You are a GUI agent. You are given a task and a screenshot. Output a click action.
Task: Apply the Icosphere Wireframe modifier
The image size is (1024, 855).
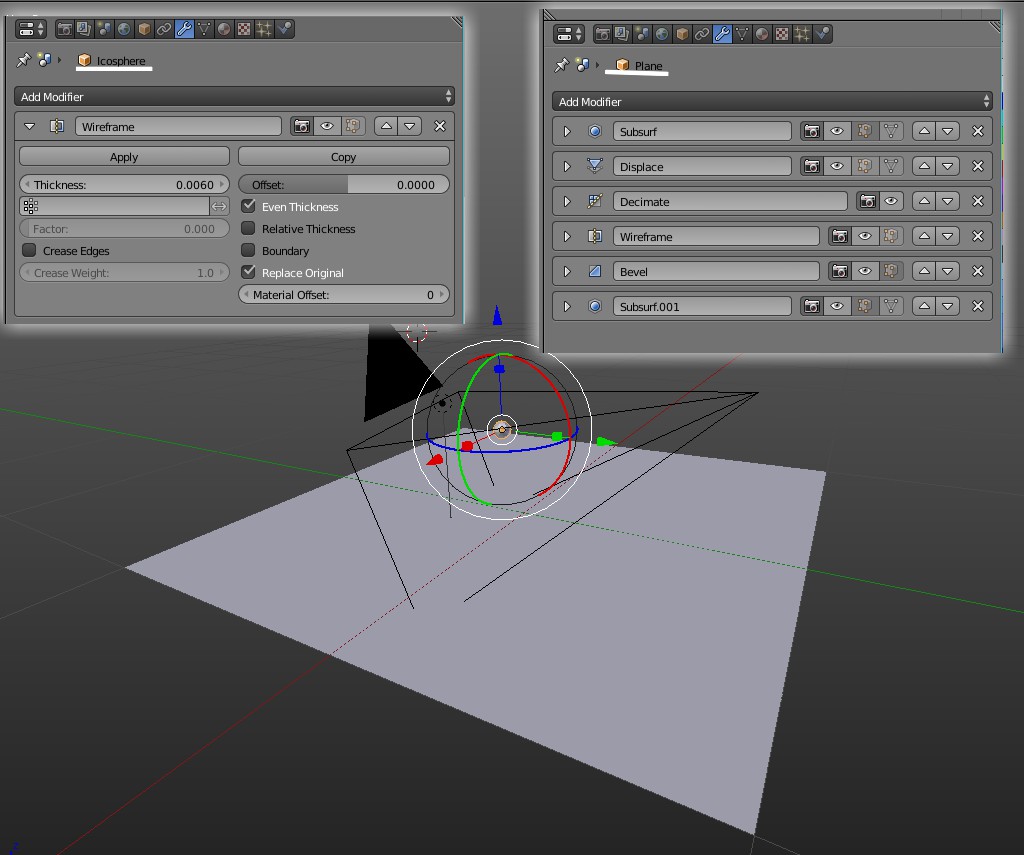124,157
